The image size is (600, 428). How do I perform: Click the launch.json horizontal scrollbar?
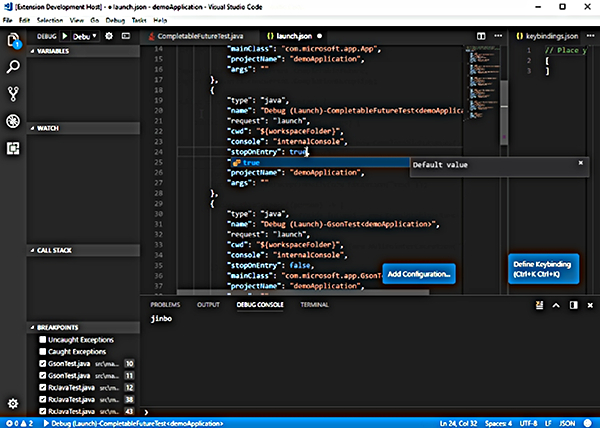pyautogui.click(x=303, y=292)
